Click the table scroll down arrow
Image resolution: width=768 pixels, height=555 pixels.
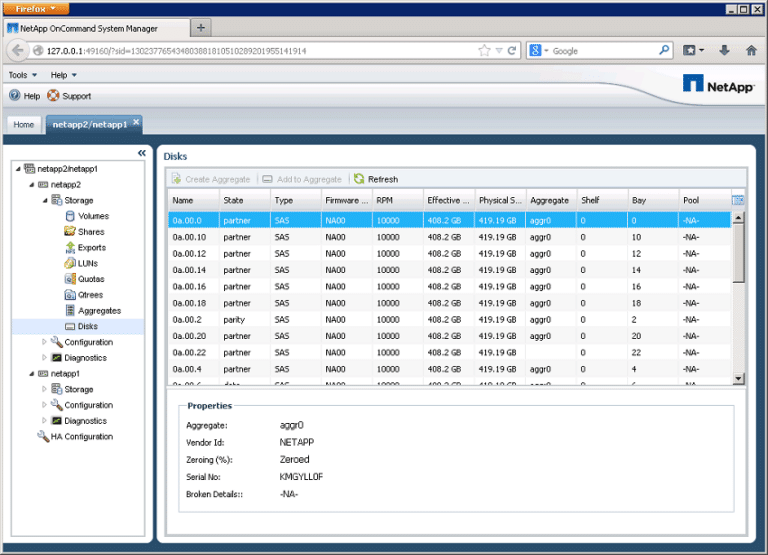pyautogui.click(x=739, y=378)
